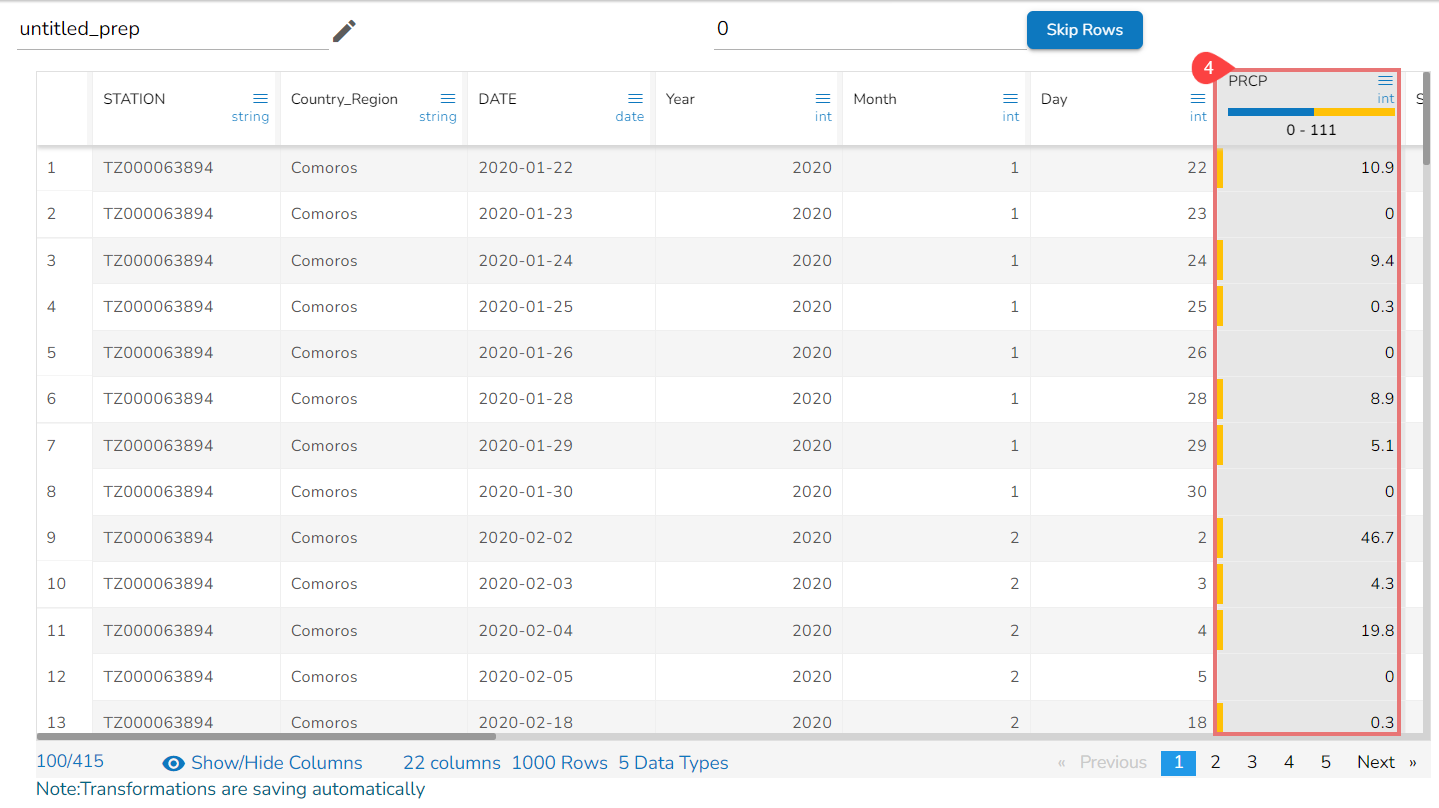Open the STATION column menu icon
Viewport: 1439px width, 808px height.
tap(260, 98)
